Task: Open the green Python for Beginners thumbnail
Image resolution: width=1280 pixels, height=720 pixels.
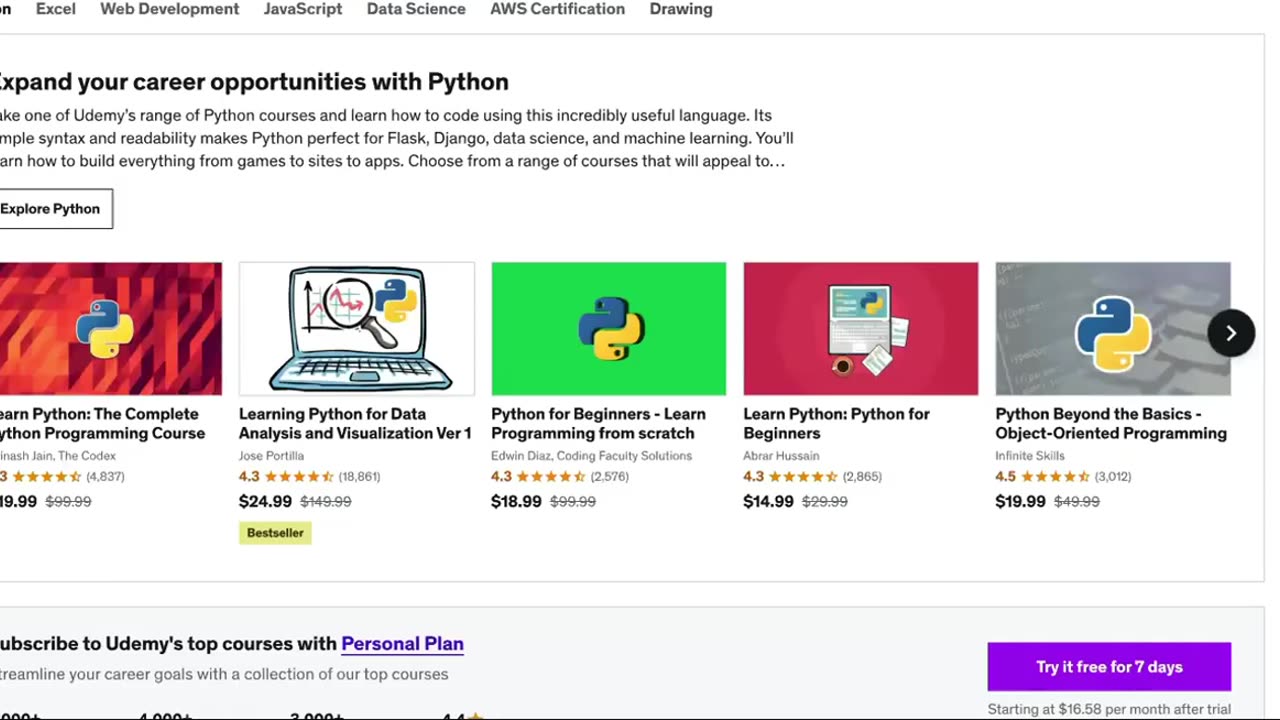Action: (x=609, y=329)
